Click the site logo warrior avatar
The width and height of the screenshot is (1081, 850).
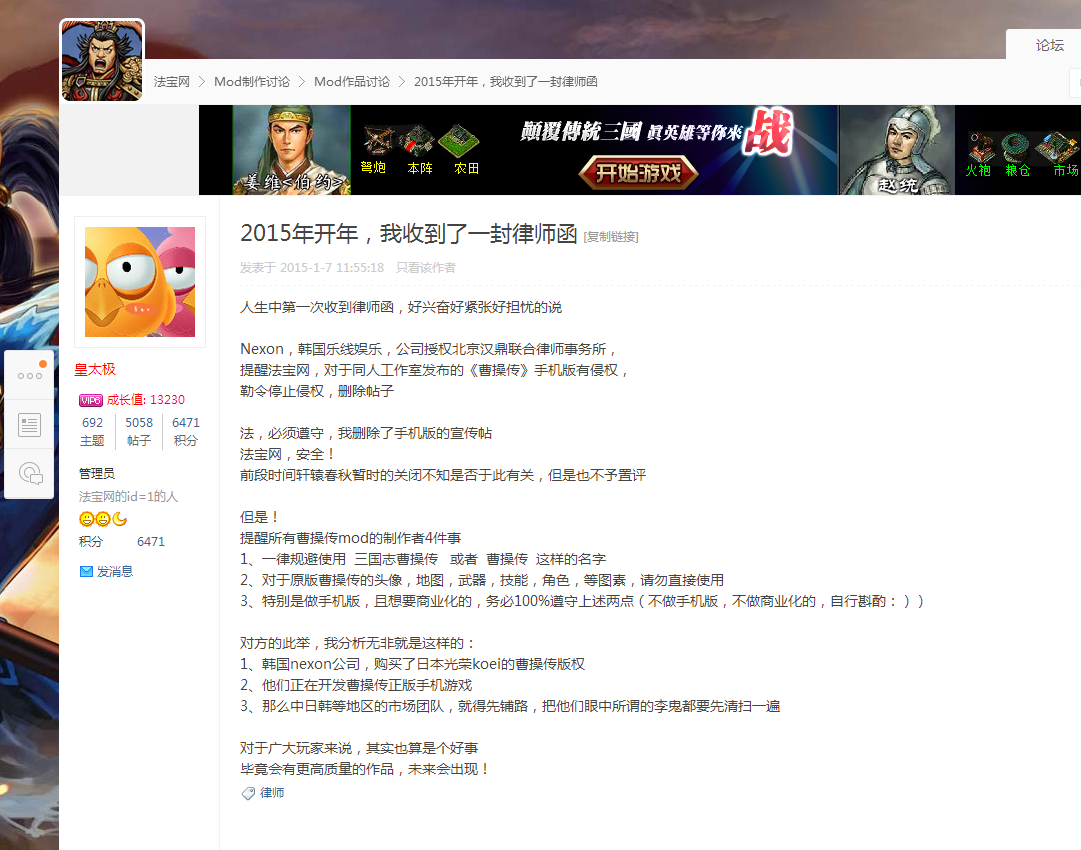[102, 61]
